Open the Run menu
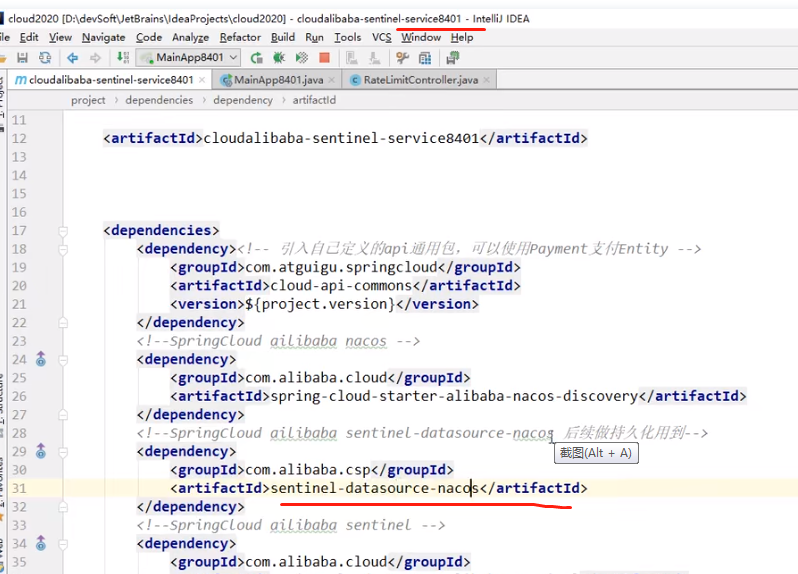Screen dimensions: 798x574 314,37
